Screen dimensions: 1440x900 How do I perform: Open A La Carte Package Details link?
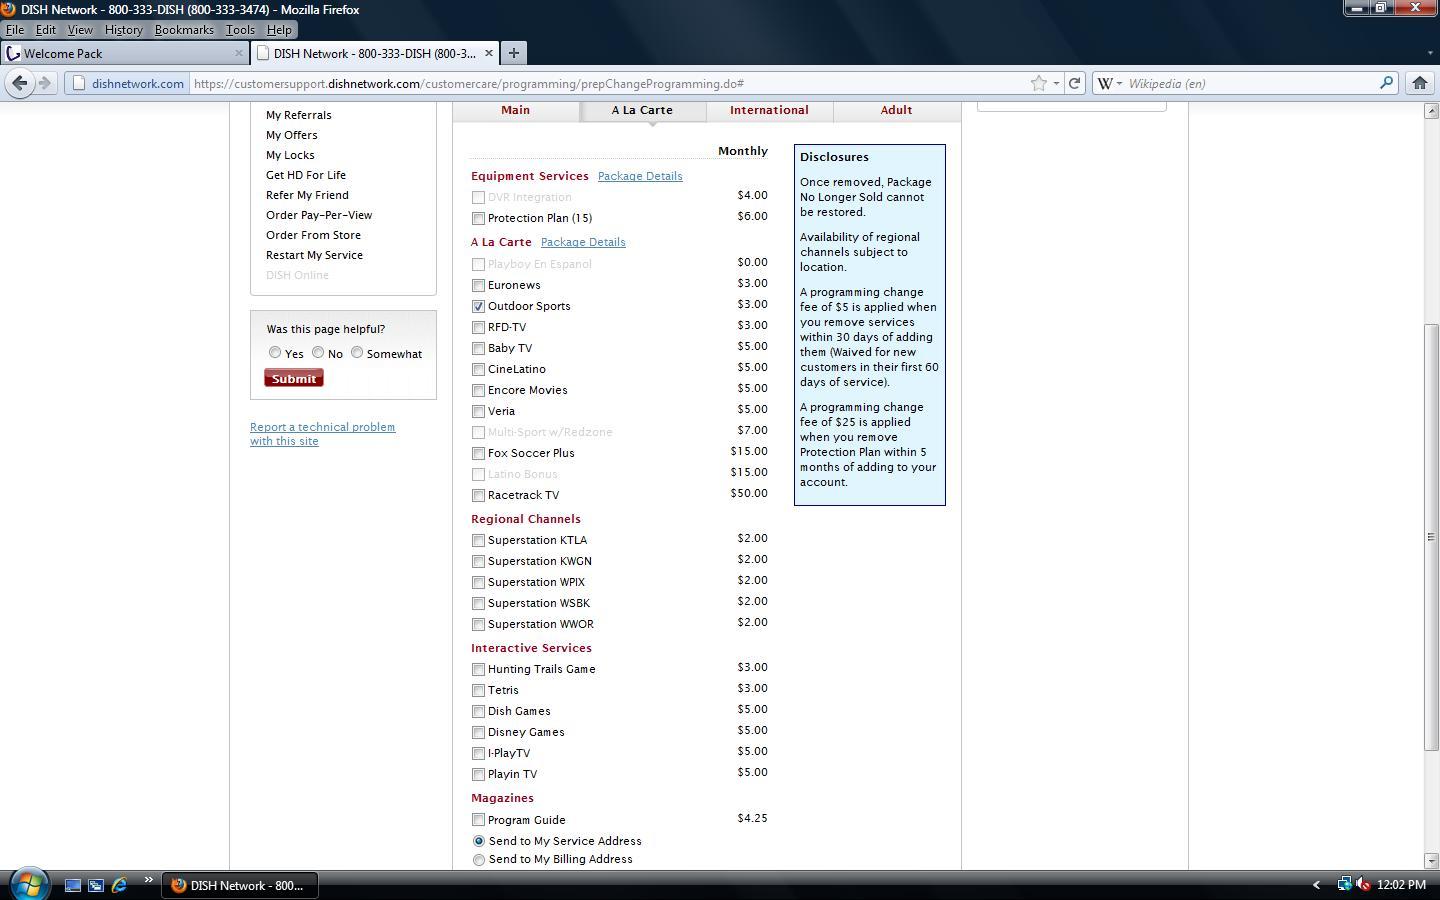click(x=583, y=242)
